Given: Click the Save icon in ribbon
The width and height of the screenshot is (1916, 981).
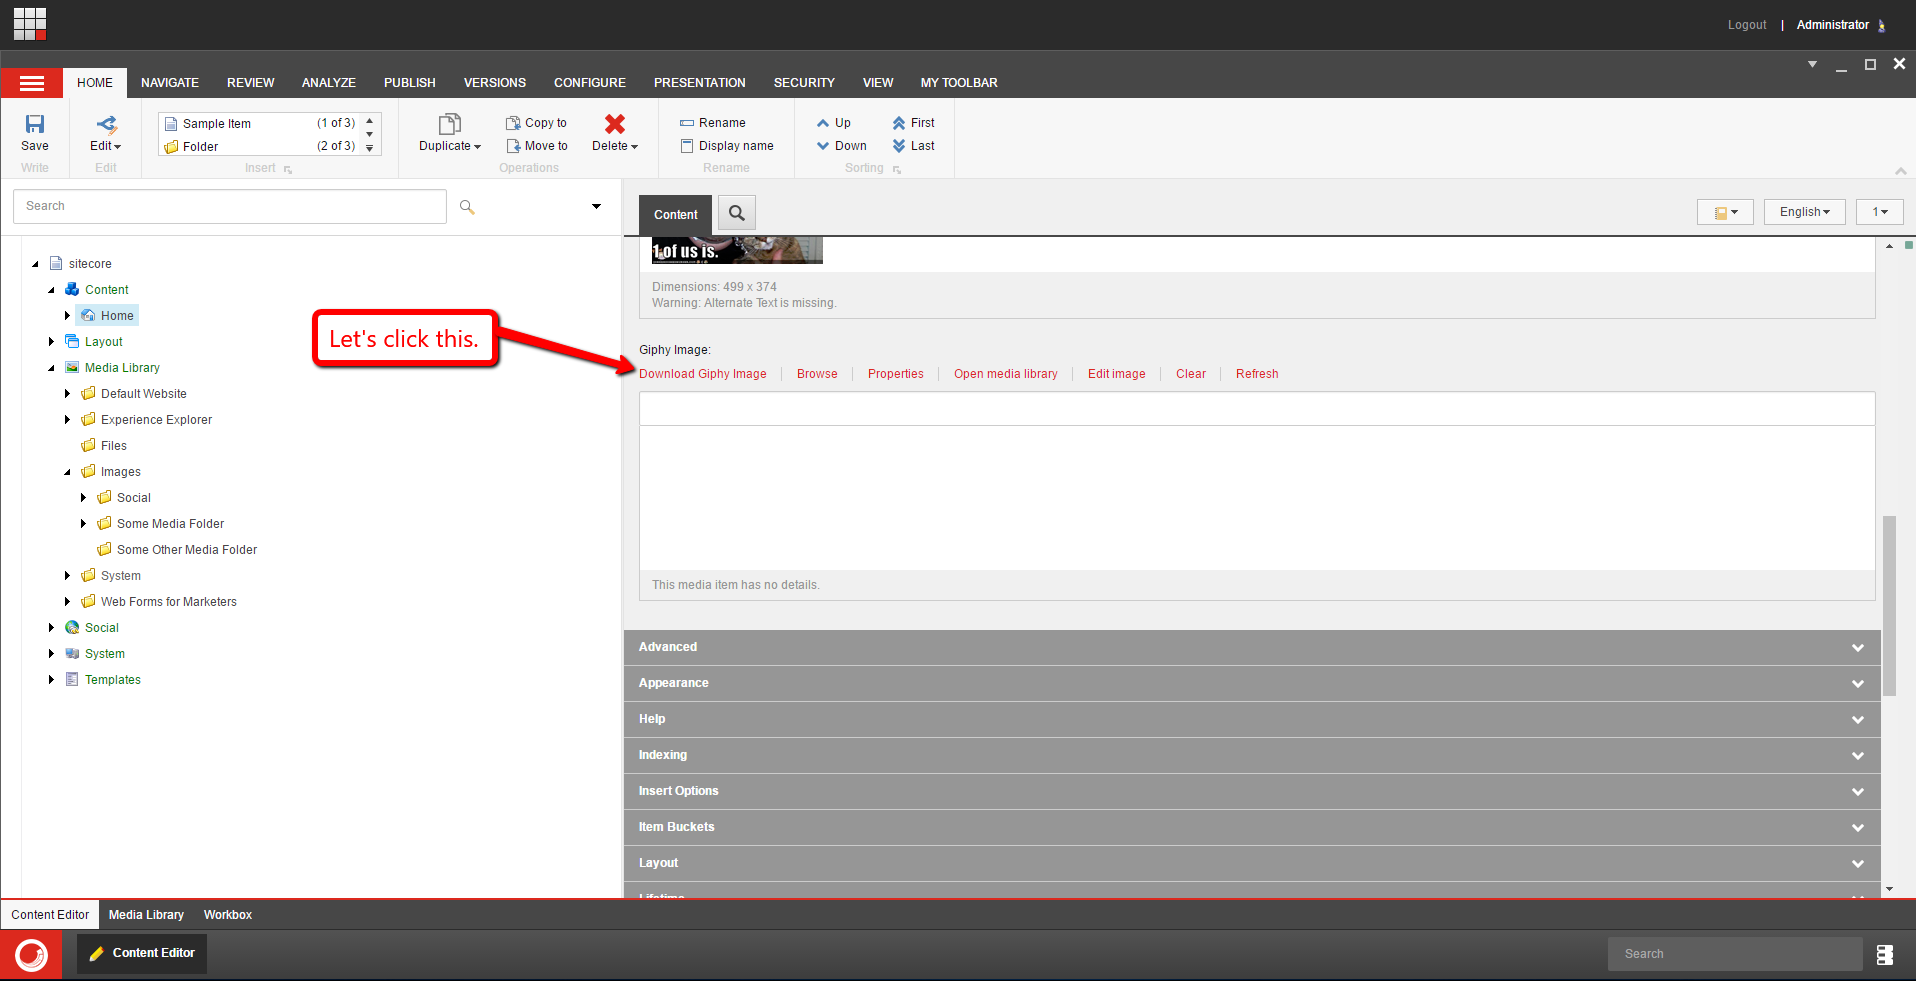Looking at the screenshot, I should click(x=35, y=125).
